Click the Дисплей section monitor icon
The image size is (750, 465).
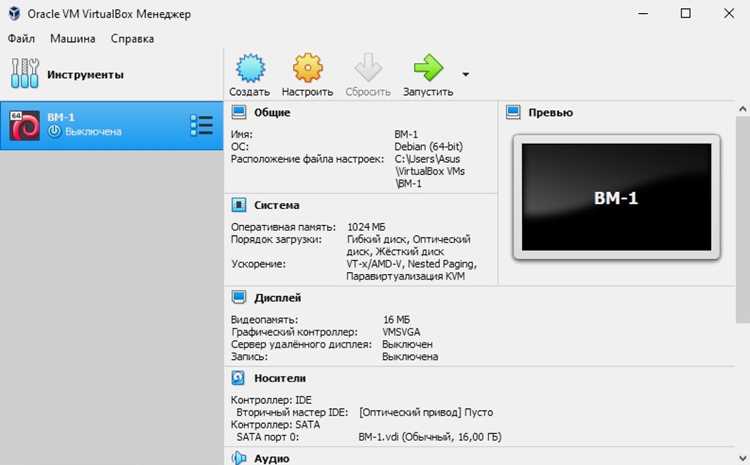pyautogui.click(x=239, y=297)
